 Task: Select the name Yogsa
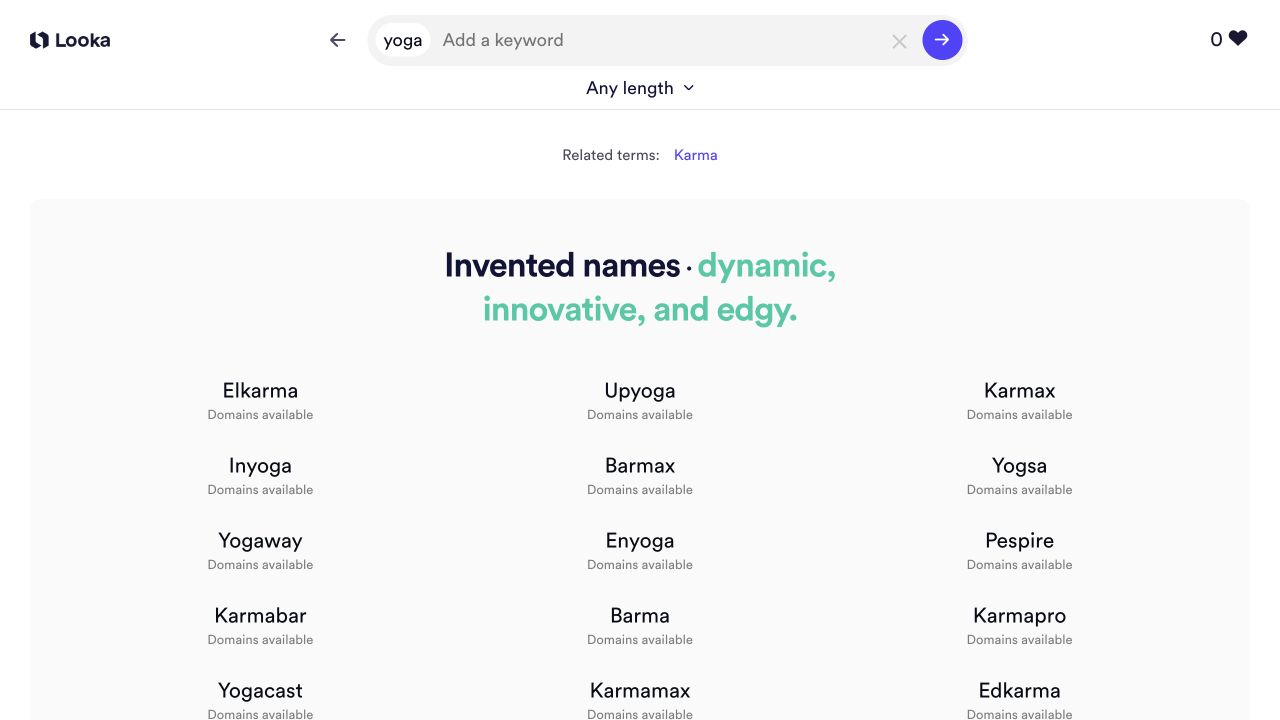click(1020, 466)
